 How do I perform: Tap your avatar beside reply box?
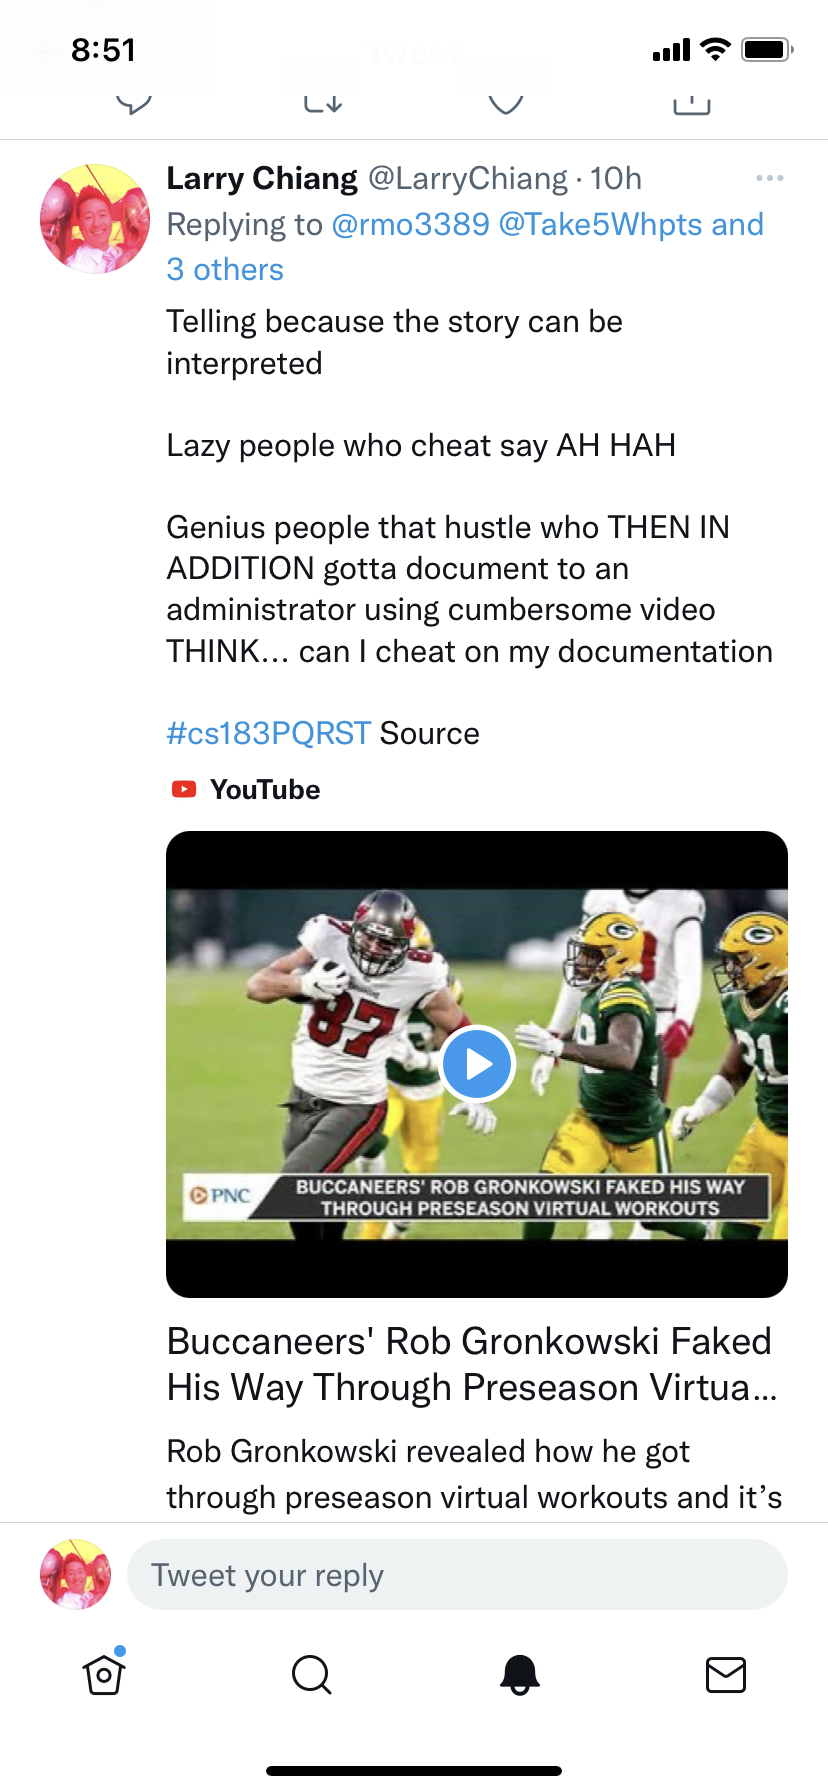(75, 1575)
